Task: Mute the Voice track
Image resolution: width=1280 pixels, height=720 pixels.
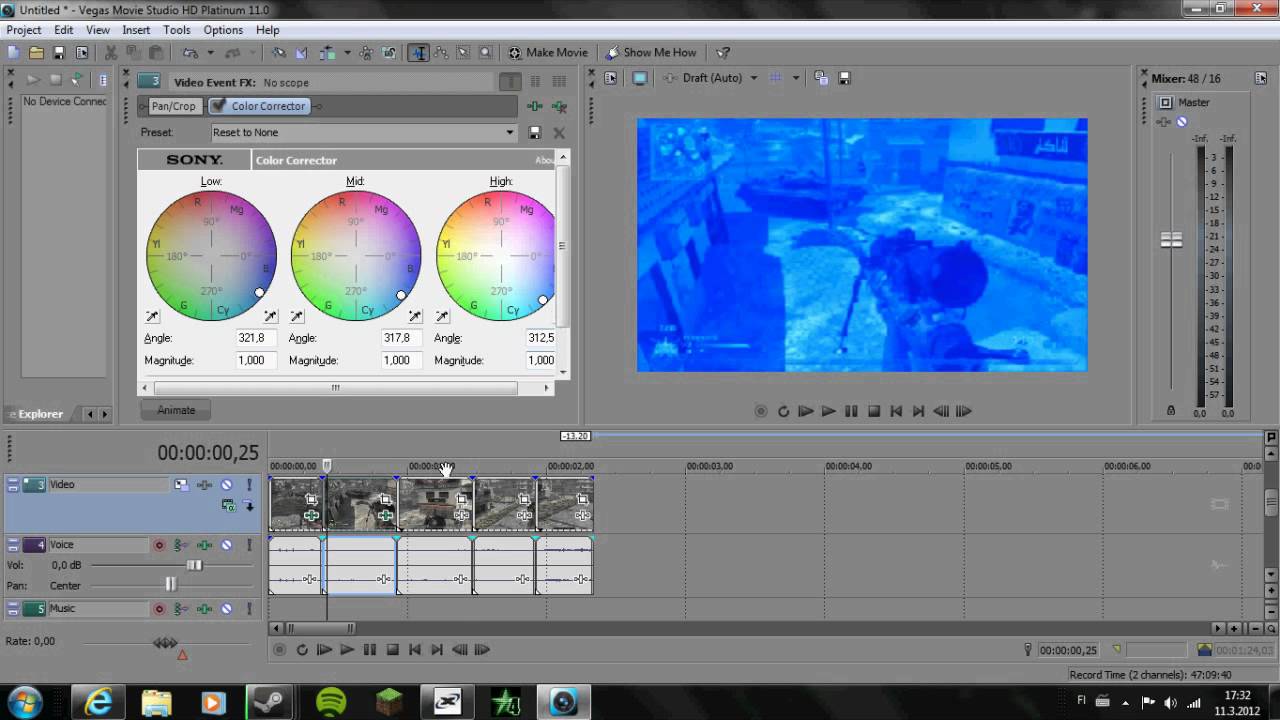Action: [x=227, y=545]
